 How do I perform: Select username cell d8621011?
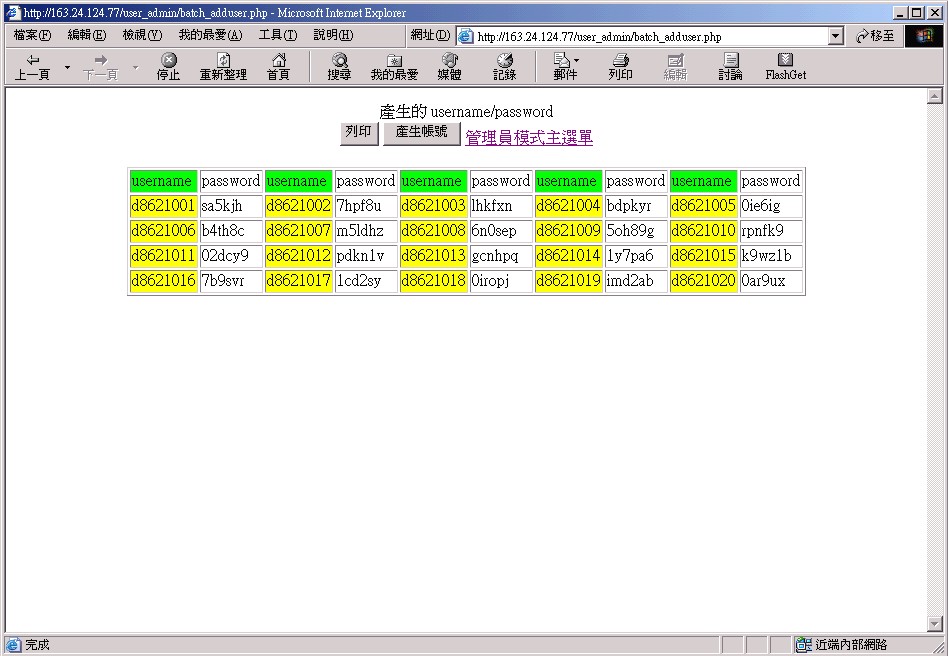click(x=163, y=256)
